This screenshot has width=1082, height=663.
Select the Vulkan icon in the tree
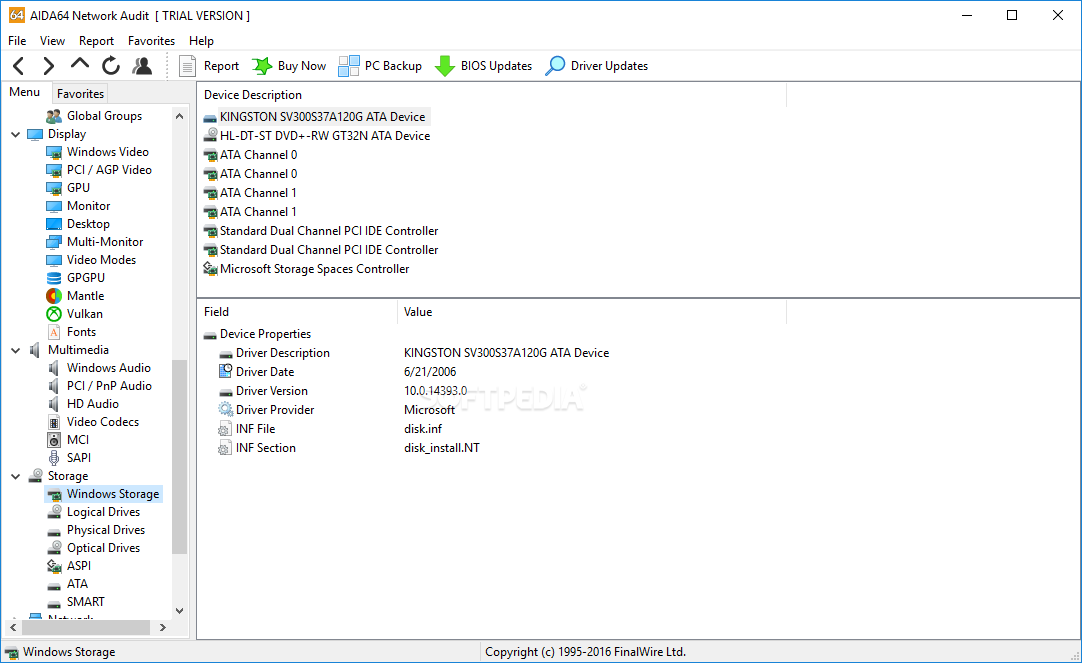(54, 314)
